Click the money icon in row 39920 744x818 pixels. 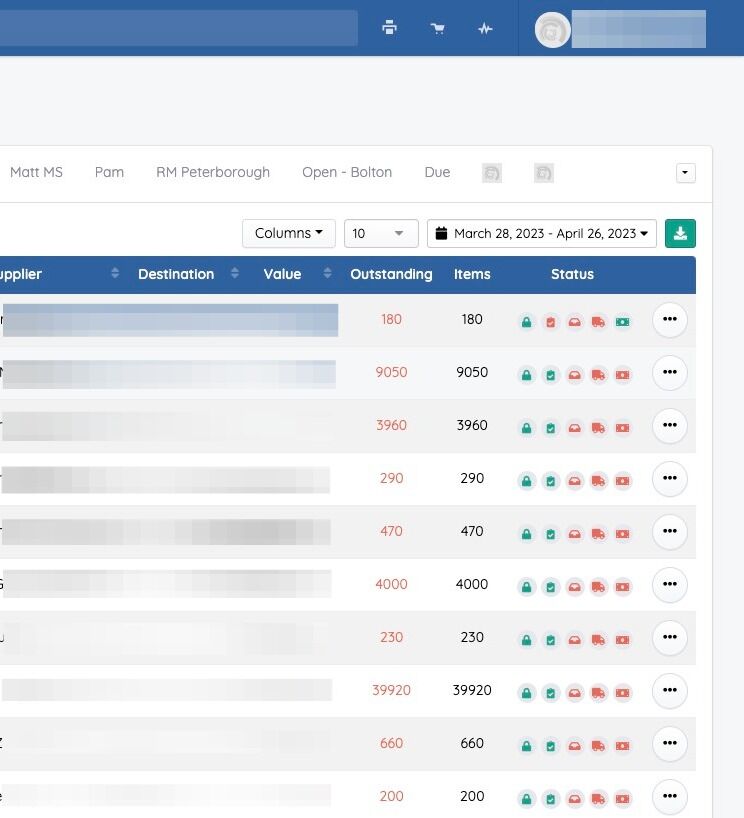click(622, 693)
